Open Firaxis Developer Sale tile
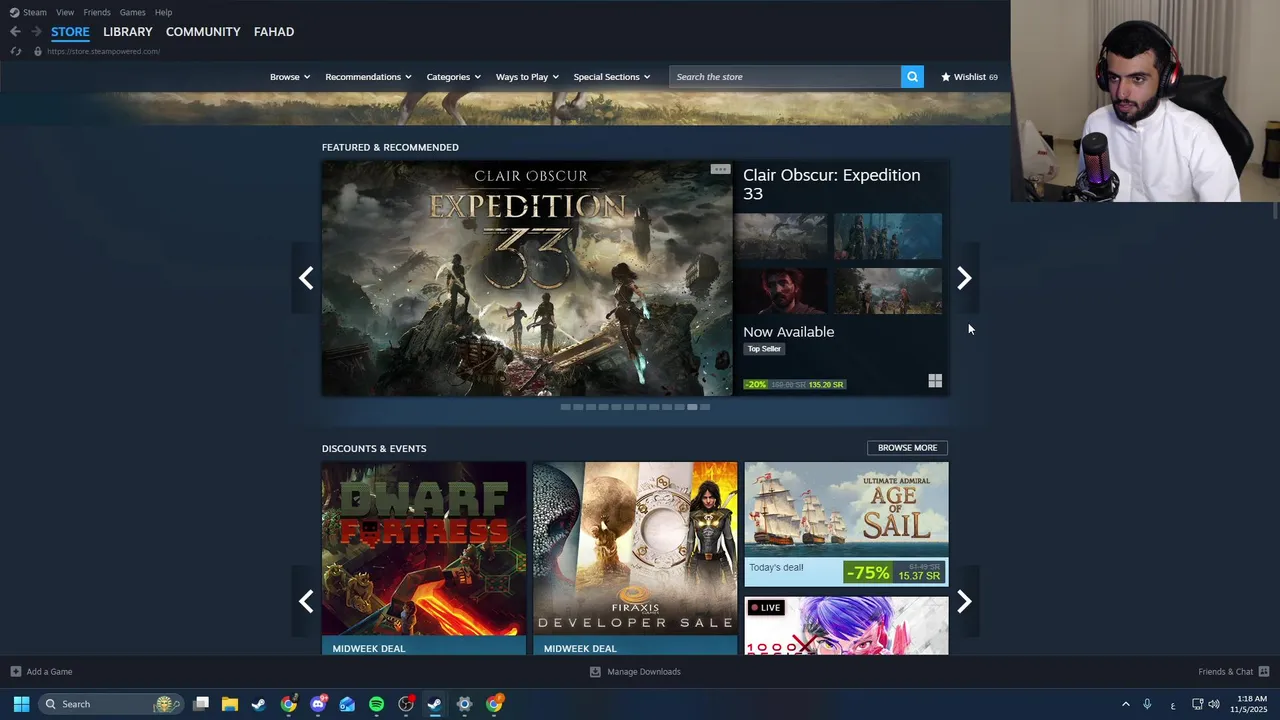Viewport: 1280px width, 720px height. 635,558
